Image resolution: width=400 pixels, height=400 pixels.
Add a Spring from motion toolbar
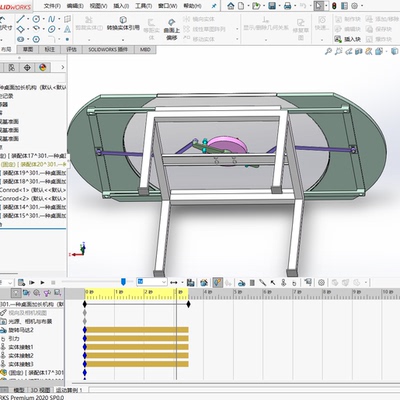tap(252, 283)
